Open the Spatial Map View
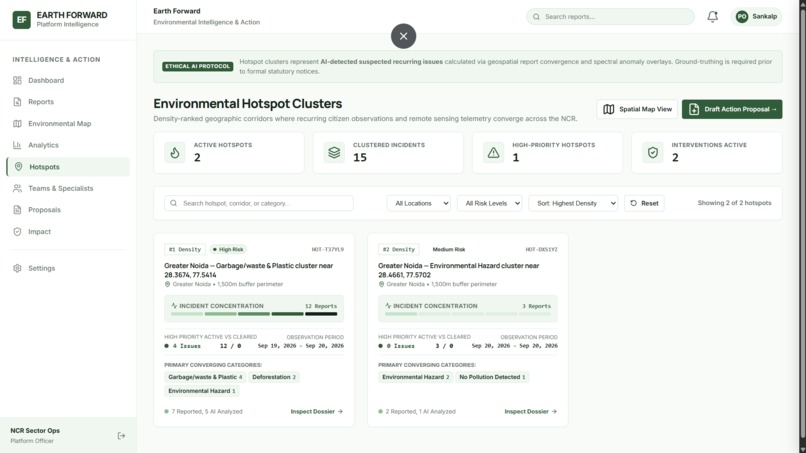 tap(637, 109)
